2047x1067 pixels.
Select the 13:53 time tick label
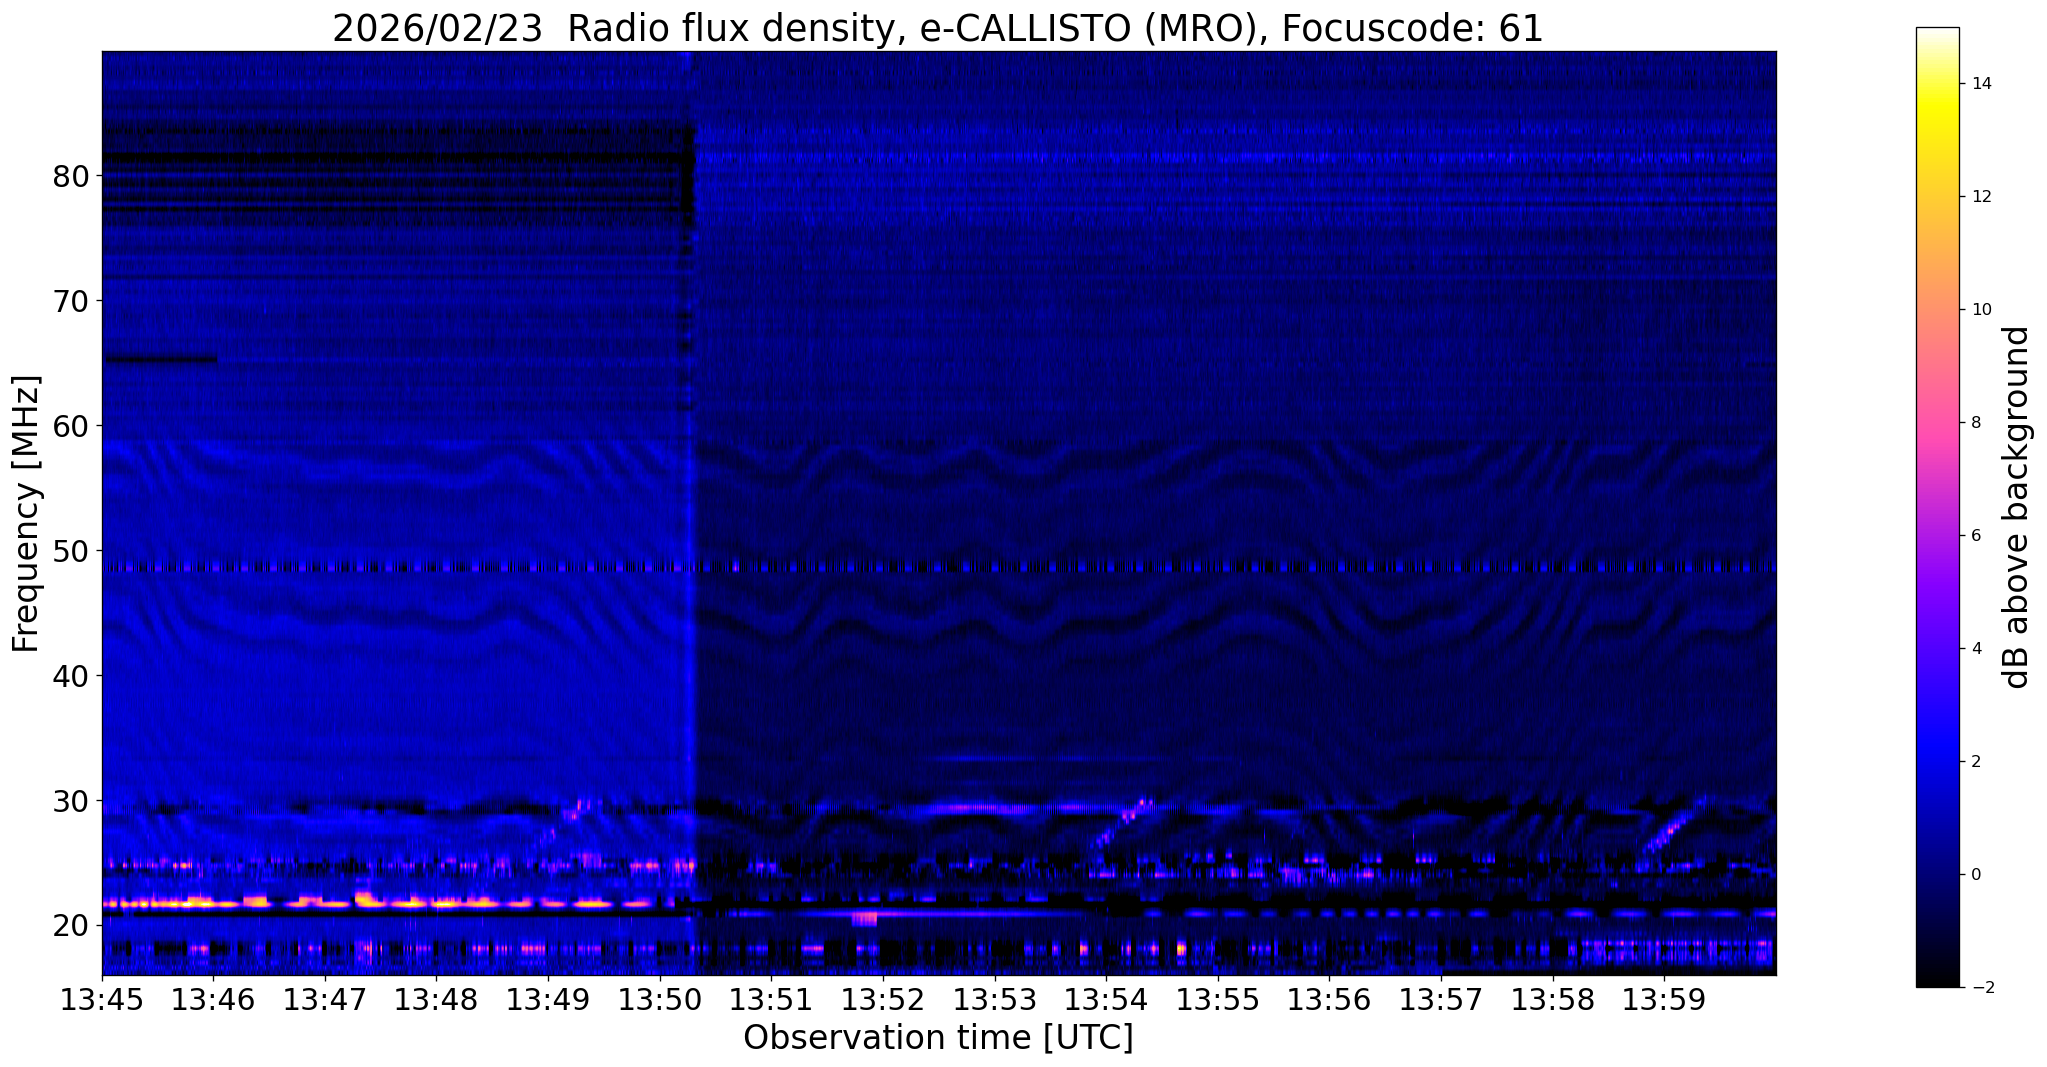pyautogui.click(x=994, y=1000)
